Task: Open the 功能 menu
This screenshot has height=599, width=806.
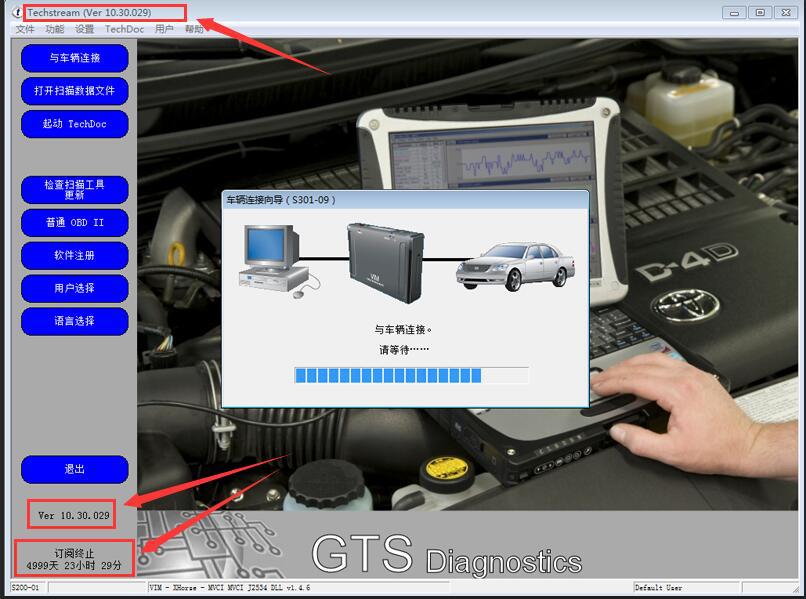Action: (54, 29)
